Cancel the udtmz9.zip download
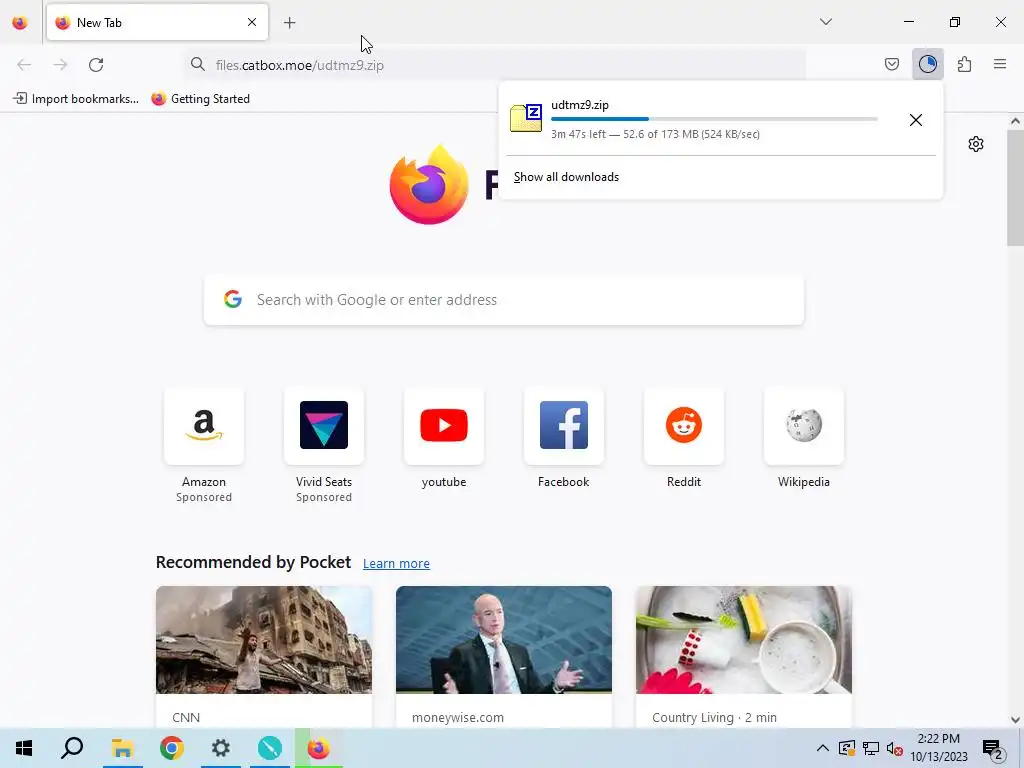Viewport: 1024px width, 768px height. pos(916,120)
